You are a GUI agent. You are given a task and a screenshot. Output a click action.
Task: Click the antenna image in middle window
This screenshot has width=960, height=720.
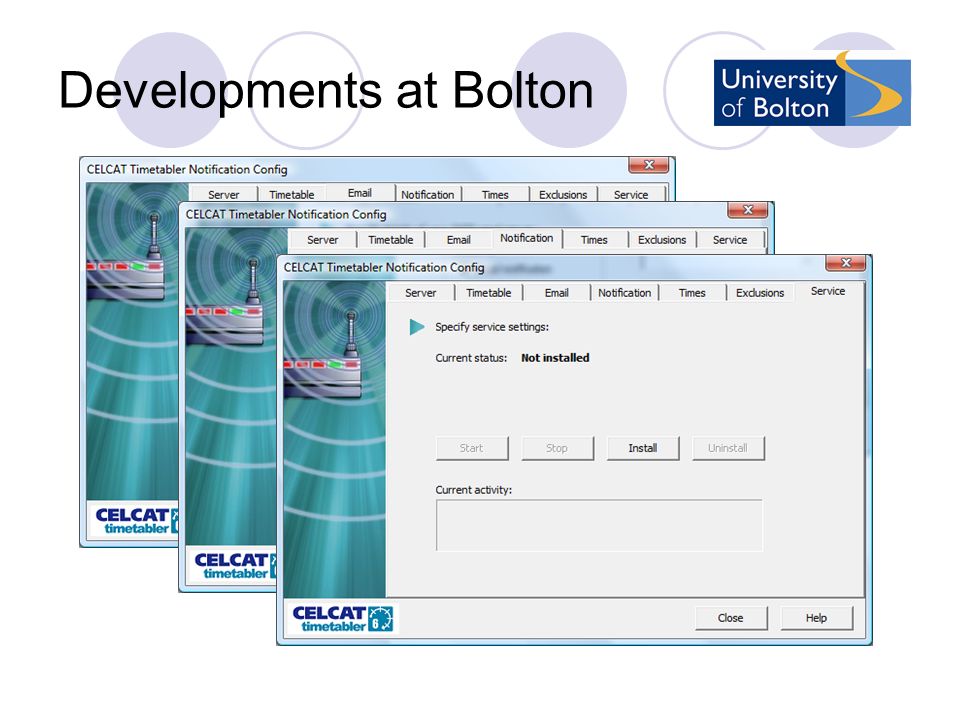pyautogui.click(x=231, y=386)
